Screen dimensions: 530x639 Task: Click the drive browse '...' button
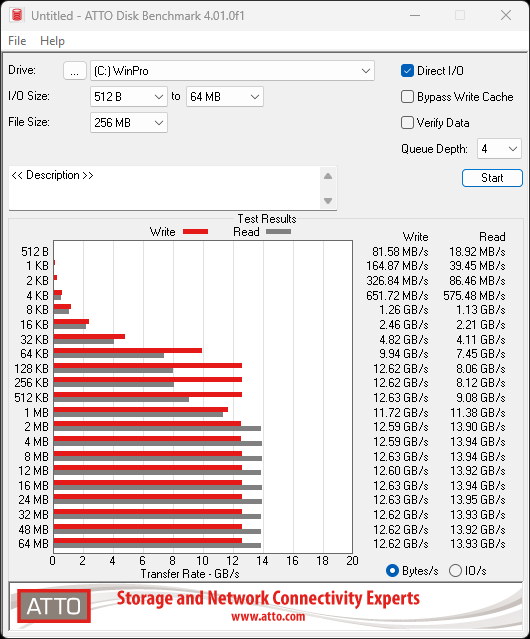tap(75, 71)
